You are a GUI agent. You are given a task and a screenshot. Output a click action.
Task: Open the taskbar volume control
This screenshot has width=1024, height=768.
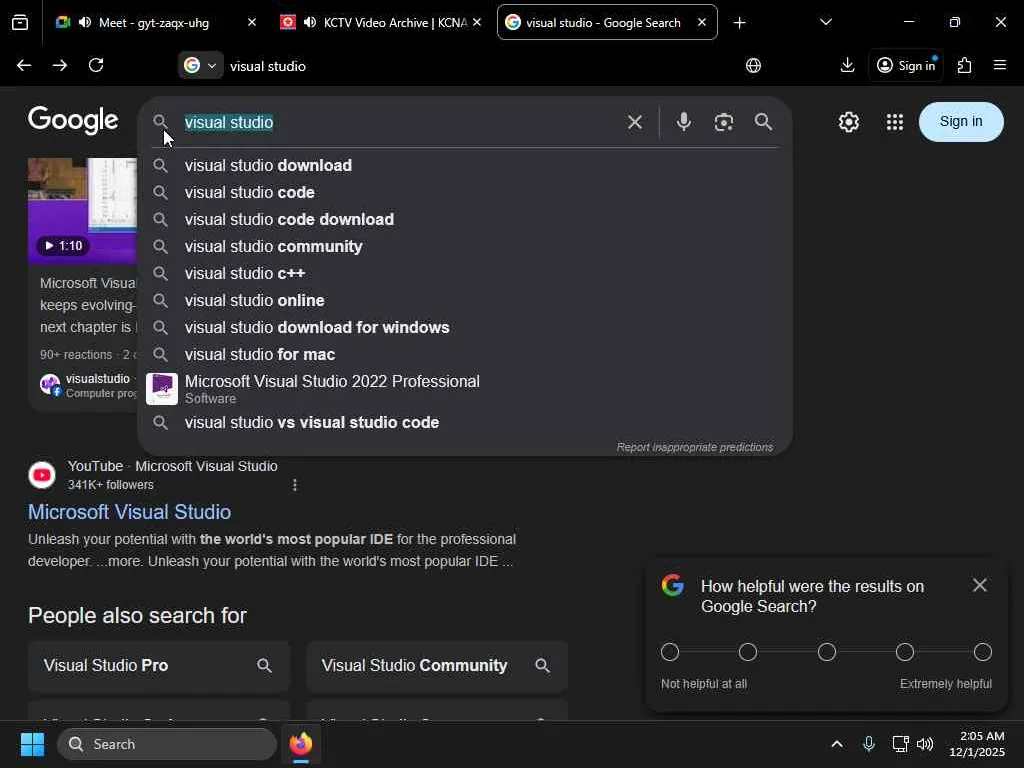[925, 744]
